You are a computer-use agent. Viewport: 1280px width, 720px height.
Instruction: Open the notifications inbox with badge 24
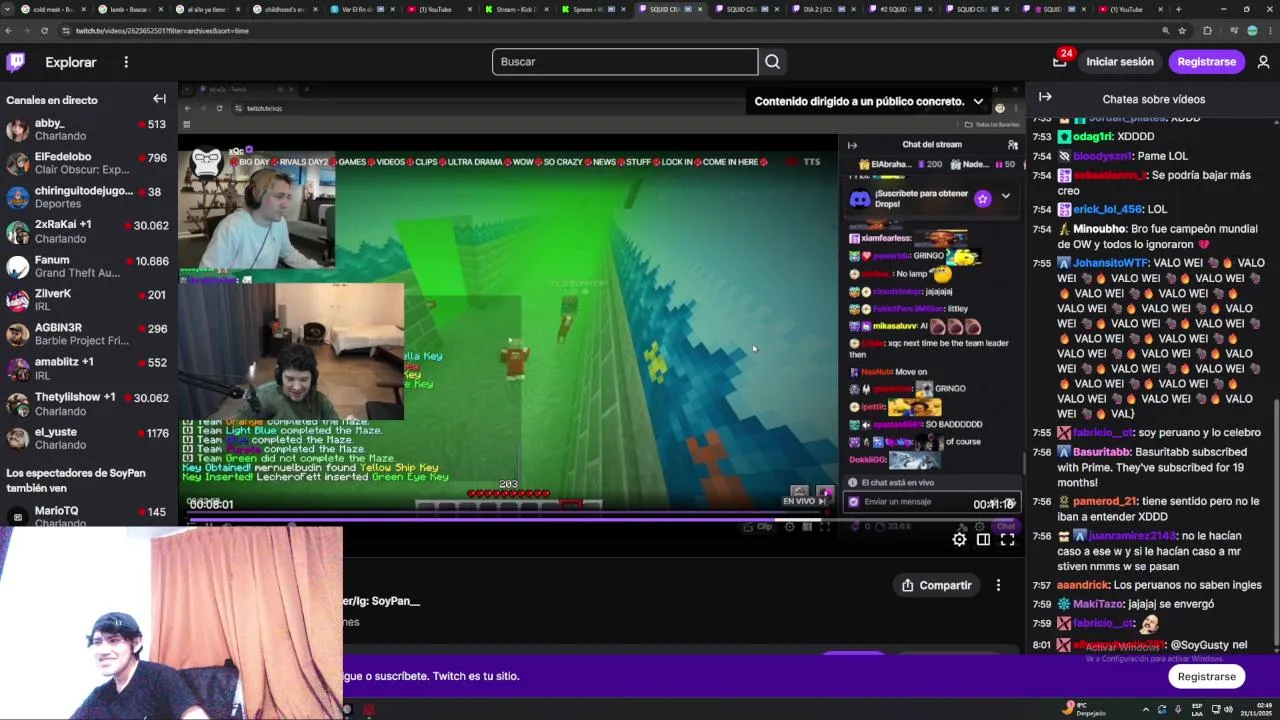coord(1060,62)
